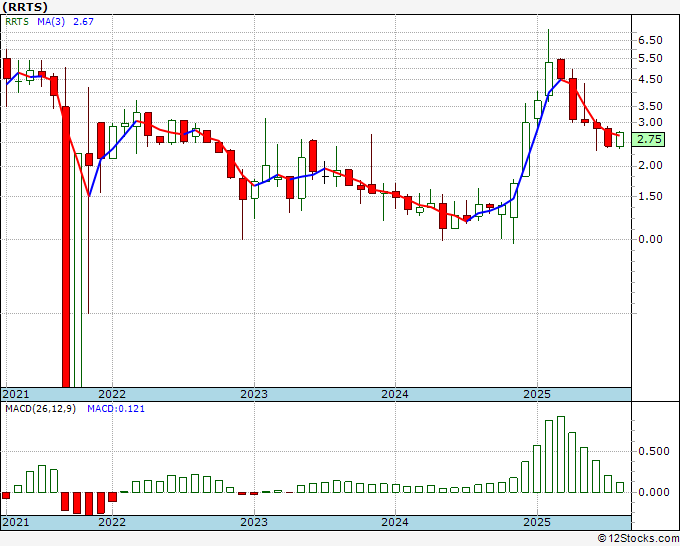Click the 2.00 price axis label
Image resolution: width=680 pixels, height=546 pixels.
[650, 165]
